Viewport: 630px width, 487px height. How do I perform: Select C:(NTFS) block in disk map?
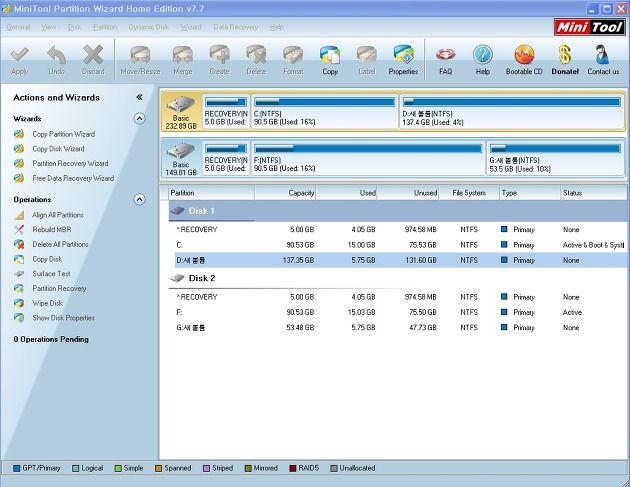(325, 111)
